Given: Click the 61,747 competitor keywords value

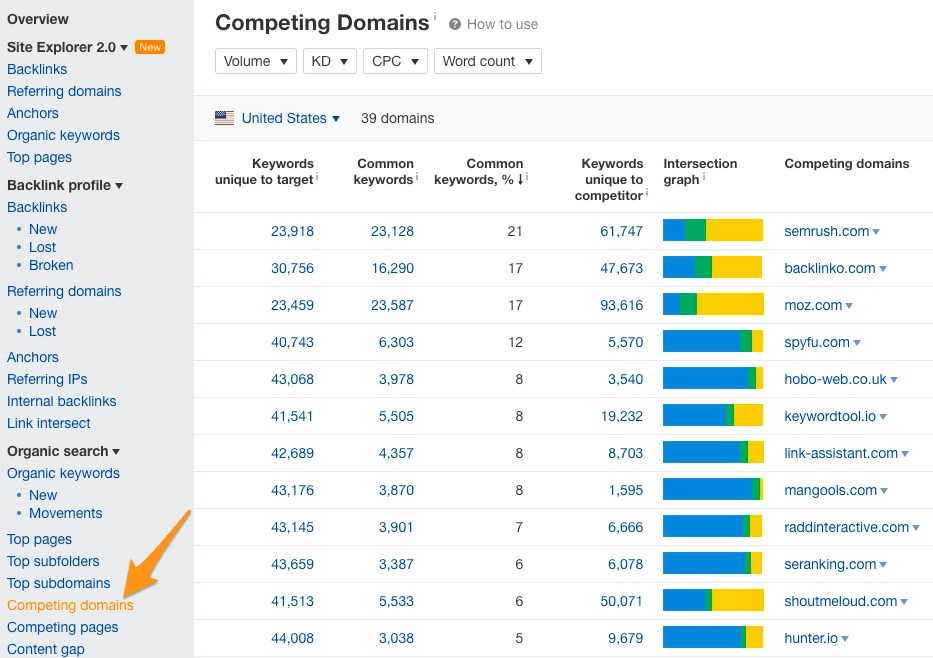Looking at the screenshot, I should pos(621,231).
